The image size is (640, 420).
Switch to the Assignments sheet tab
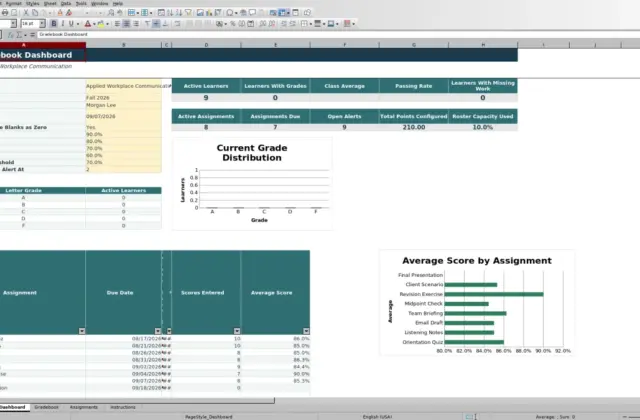(x=84, y=407)
